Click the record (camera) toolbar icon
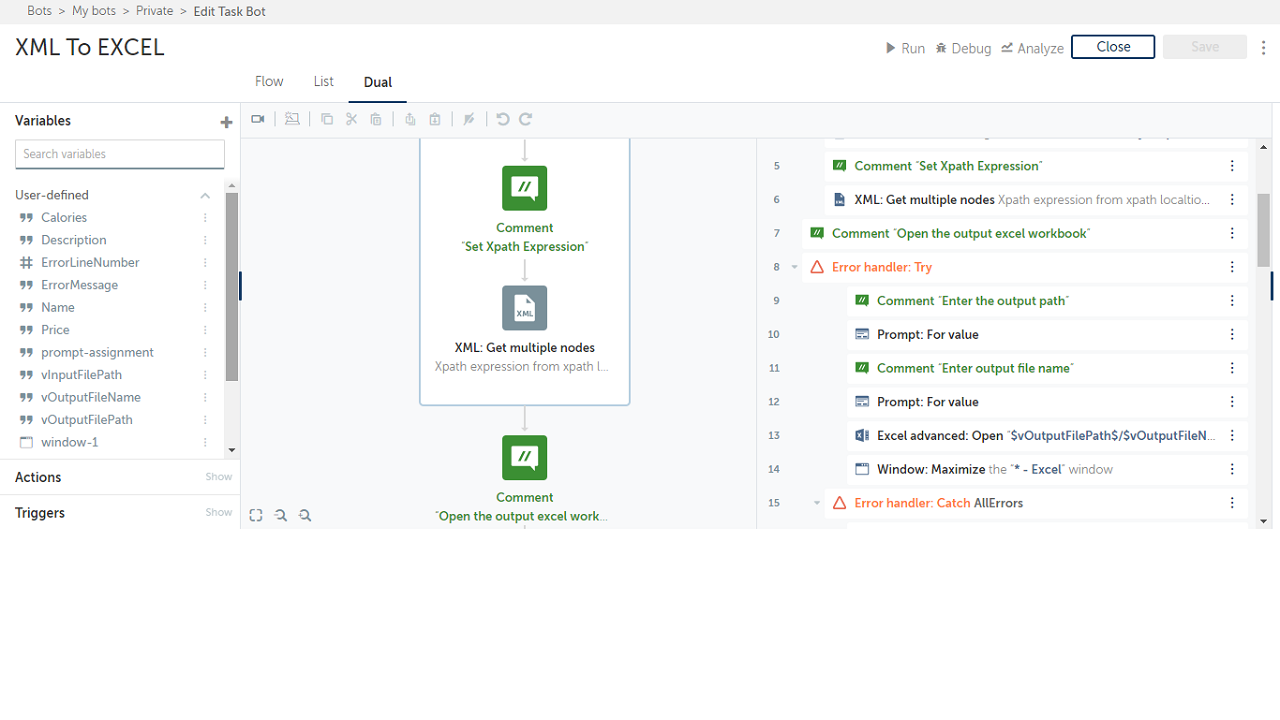1280x720 pixels. pyautogui.click(x=258, y=119)
